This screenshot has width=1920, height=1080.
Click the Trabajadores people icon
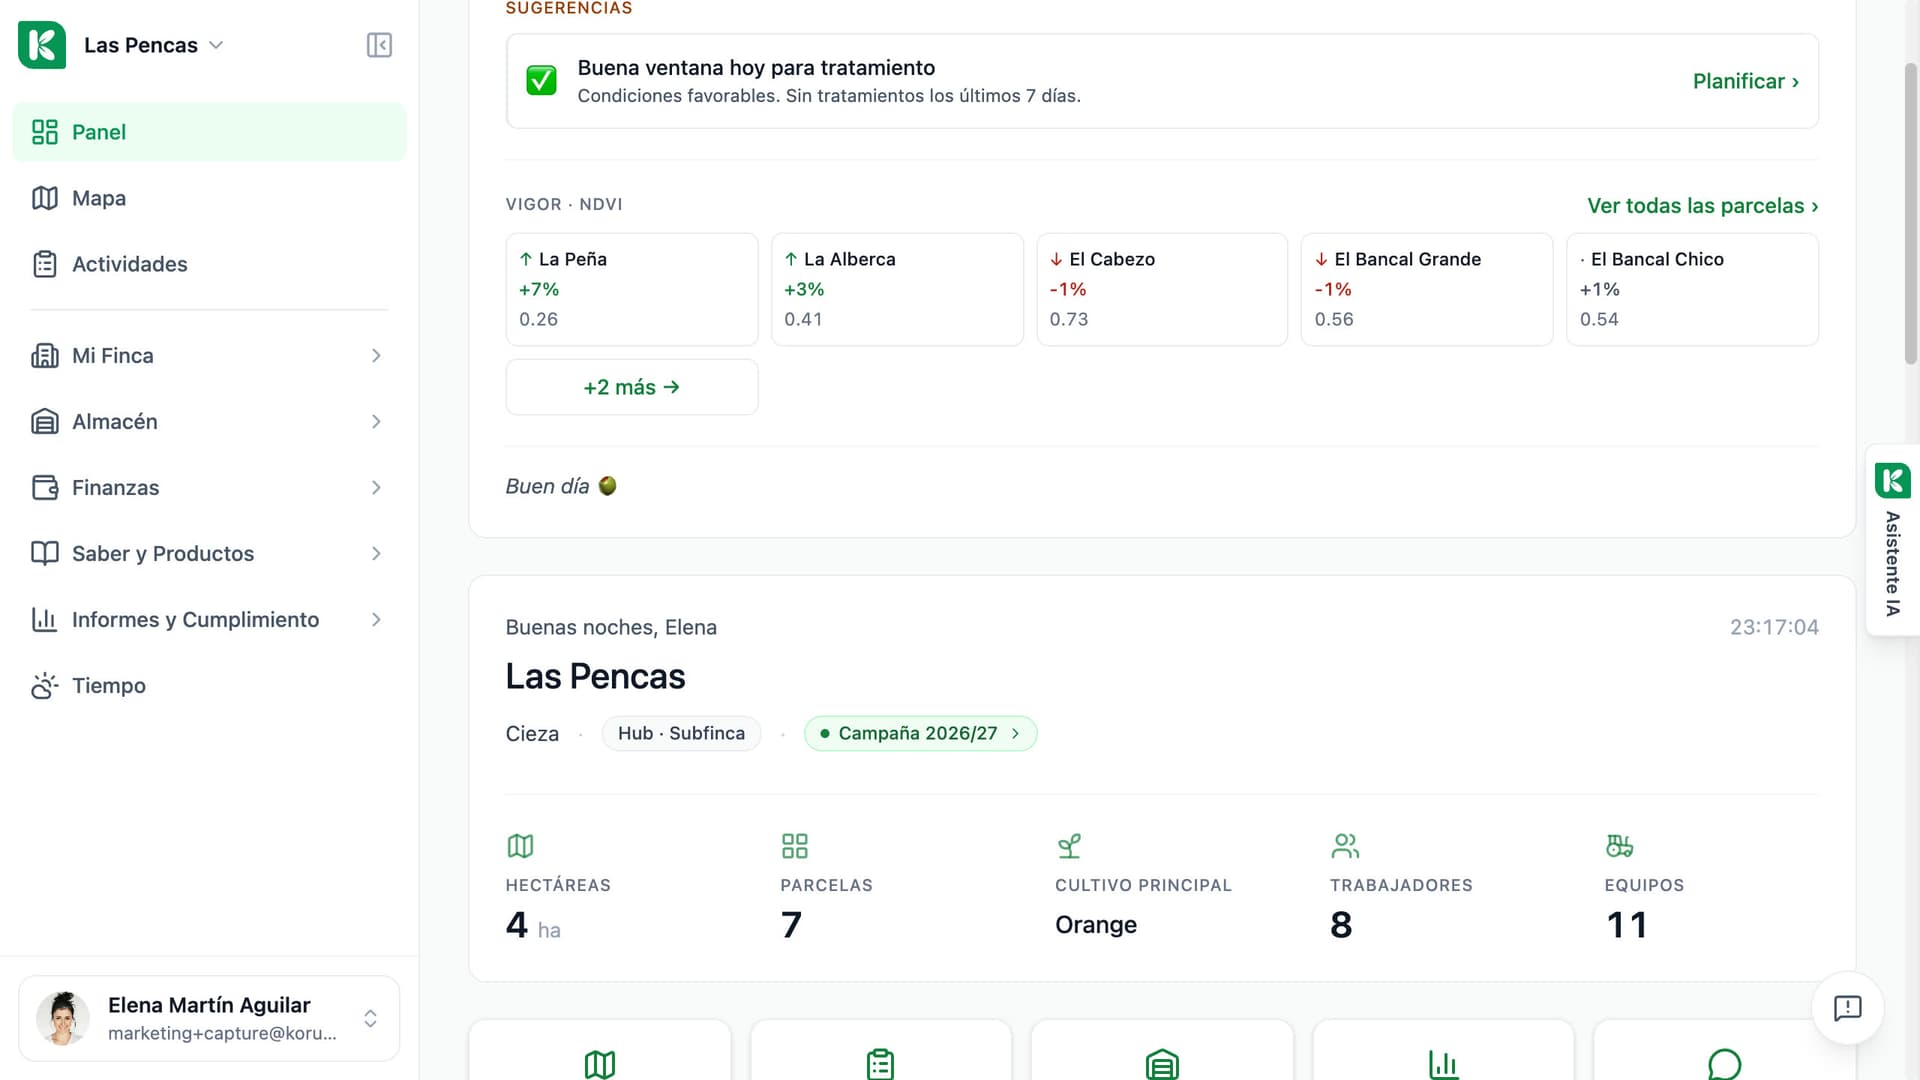1345,846
